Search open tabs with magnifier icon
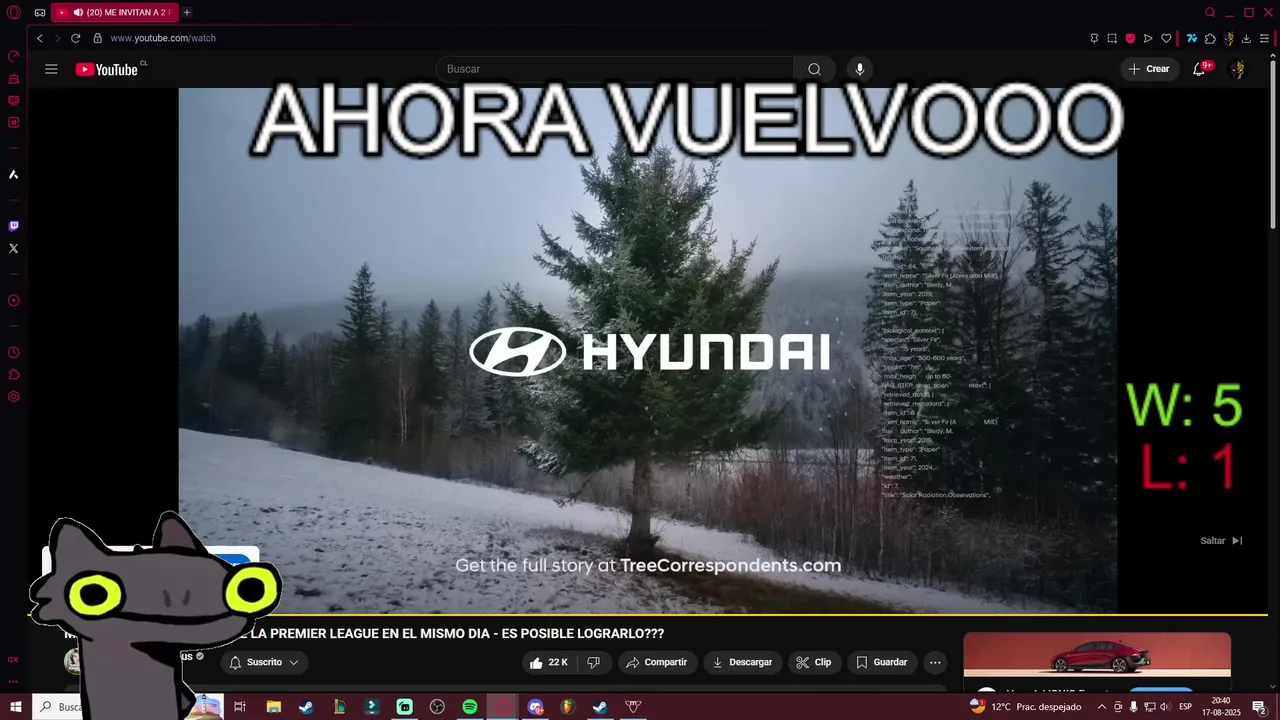 tap(1210, 13)
